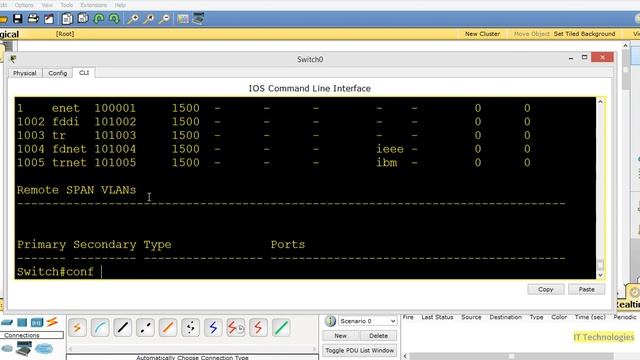Select the green Octal cable icon

[x=281, y=328]
